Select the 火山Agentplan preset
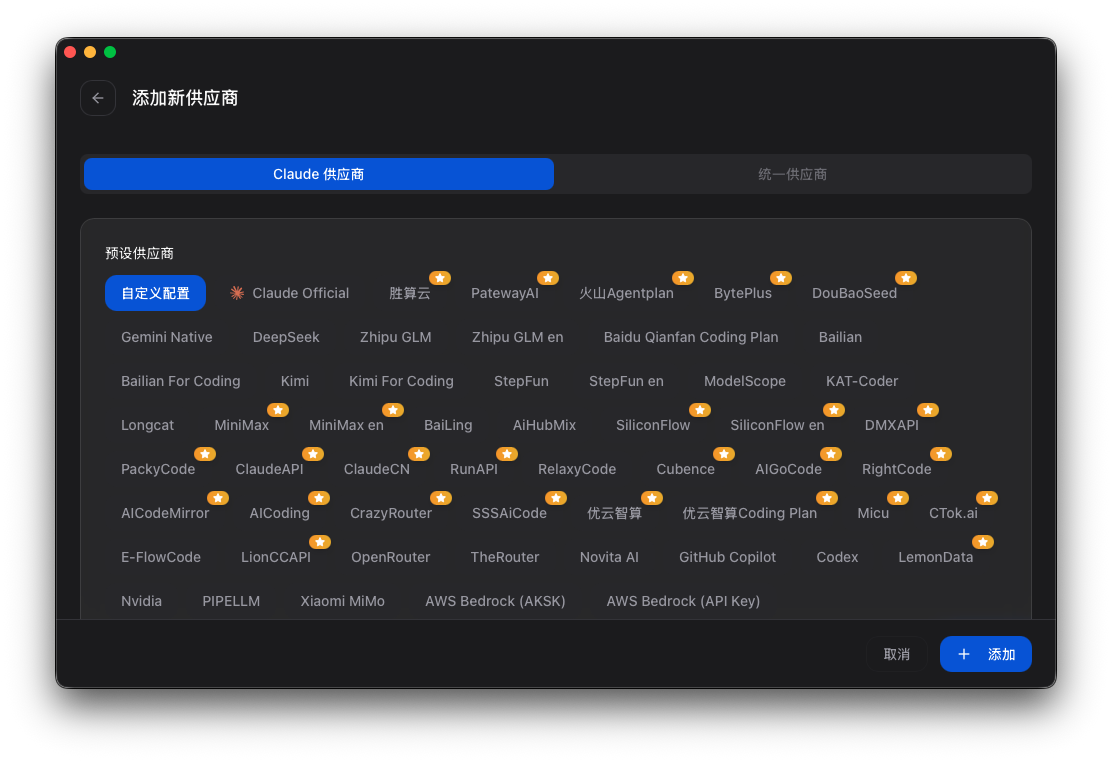The width and height of the screenshot is (1112, 762). [x=626, y=293]
